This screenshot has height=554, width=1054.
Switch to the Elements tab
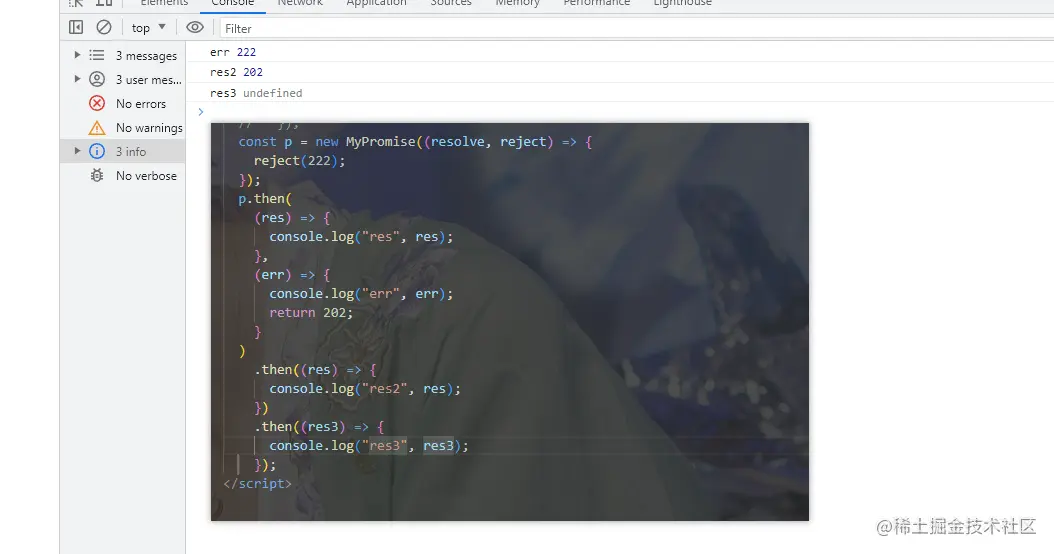pyautogui.click(x=164, y=3)
